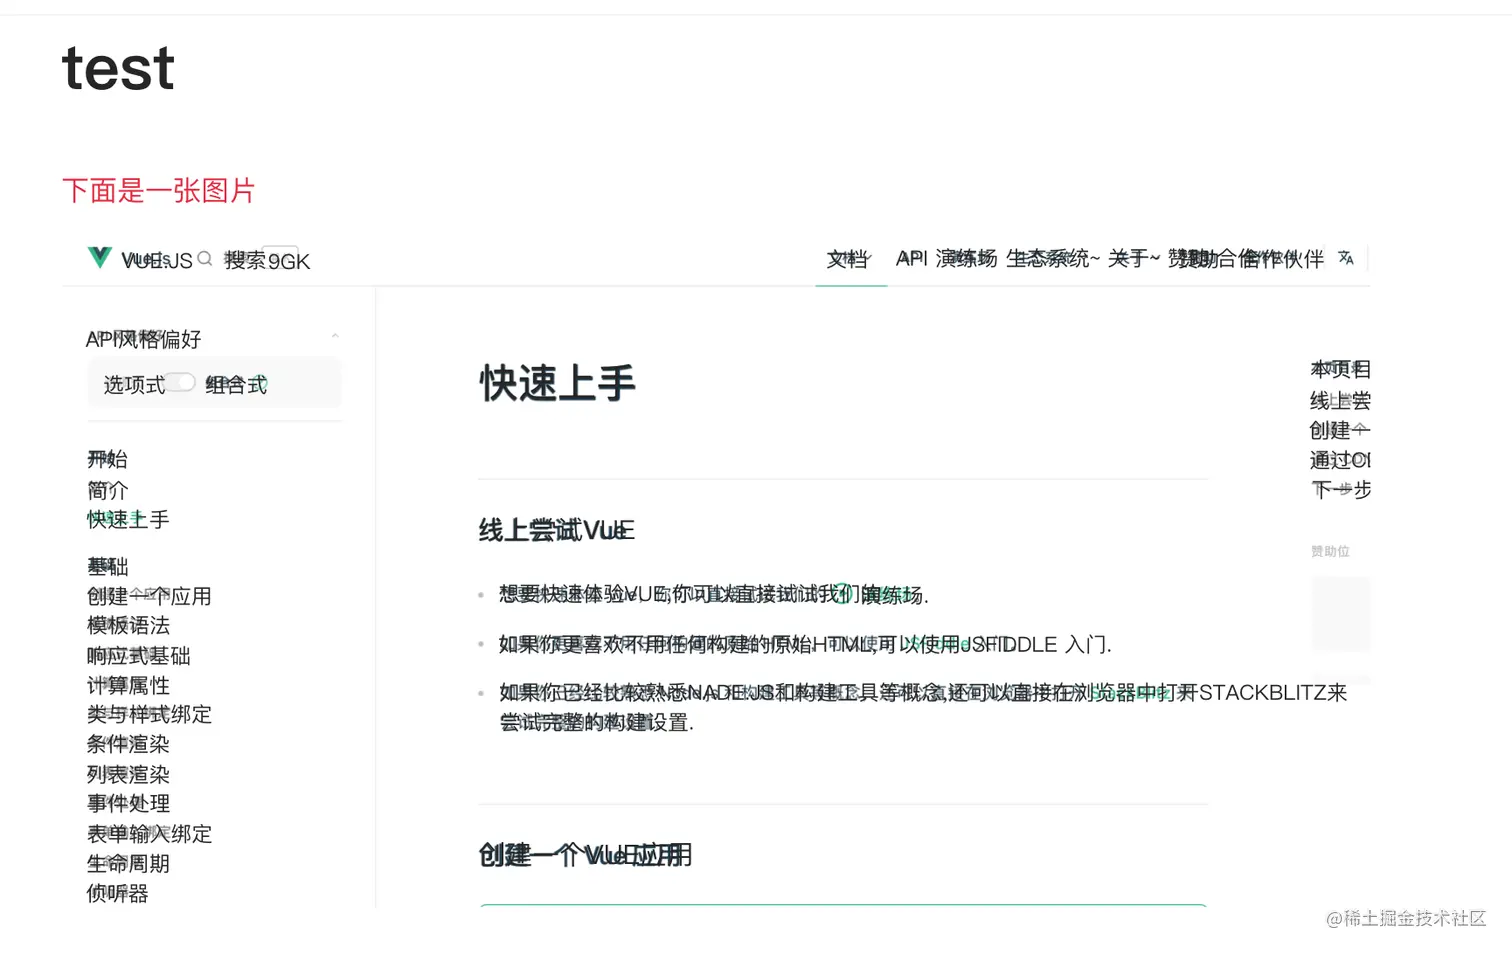The image size is (1512, 954).
Task: Open 生命周期 sidebar entry
Action: pyautogui.click(x=128, y=863)
